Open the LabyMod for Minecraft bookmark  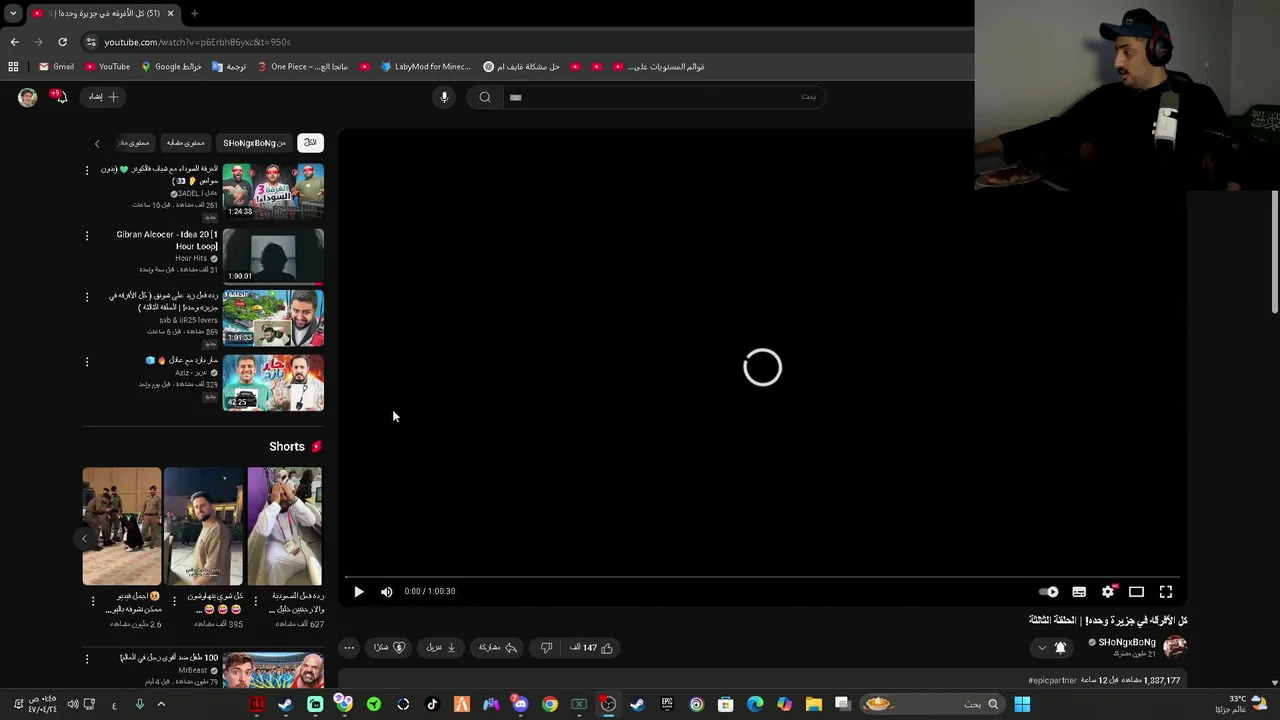tap(425, 67)
